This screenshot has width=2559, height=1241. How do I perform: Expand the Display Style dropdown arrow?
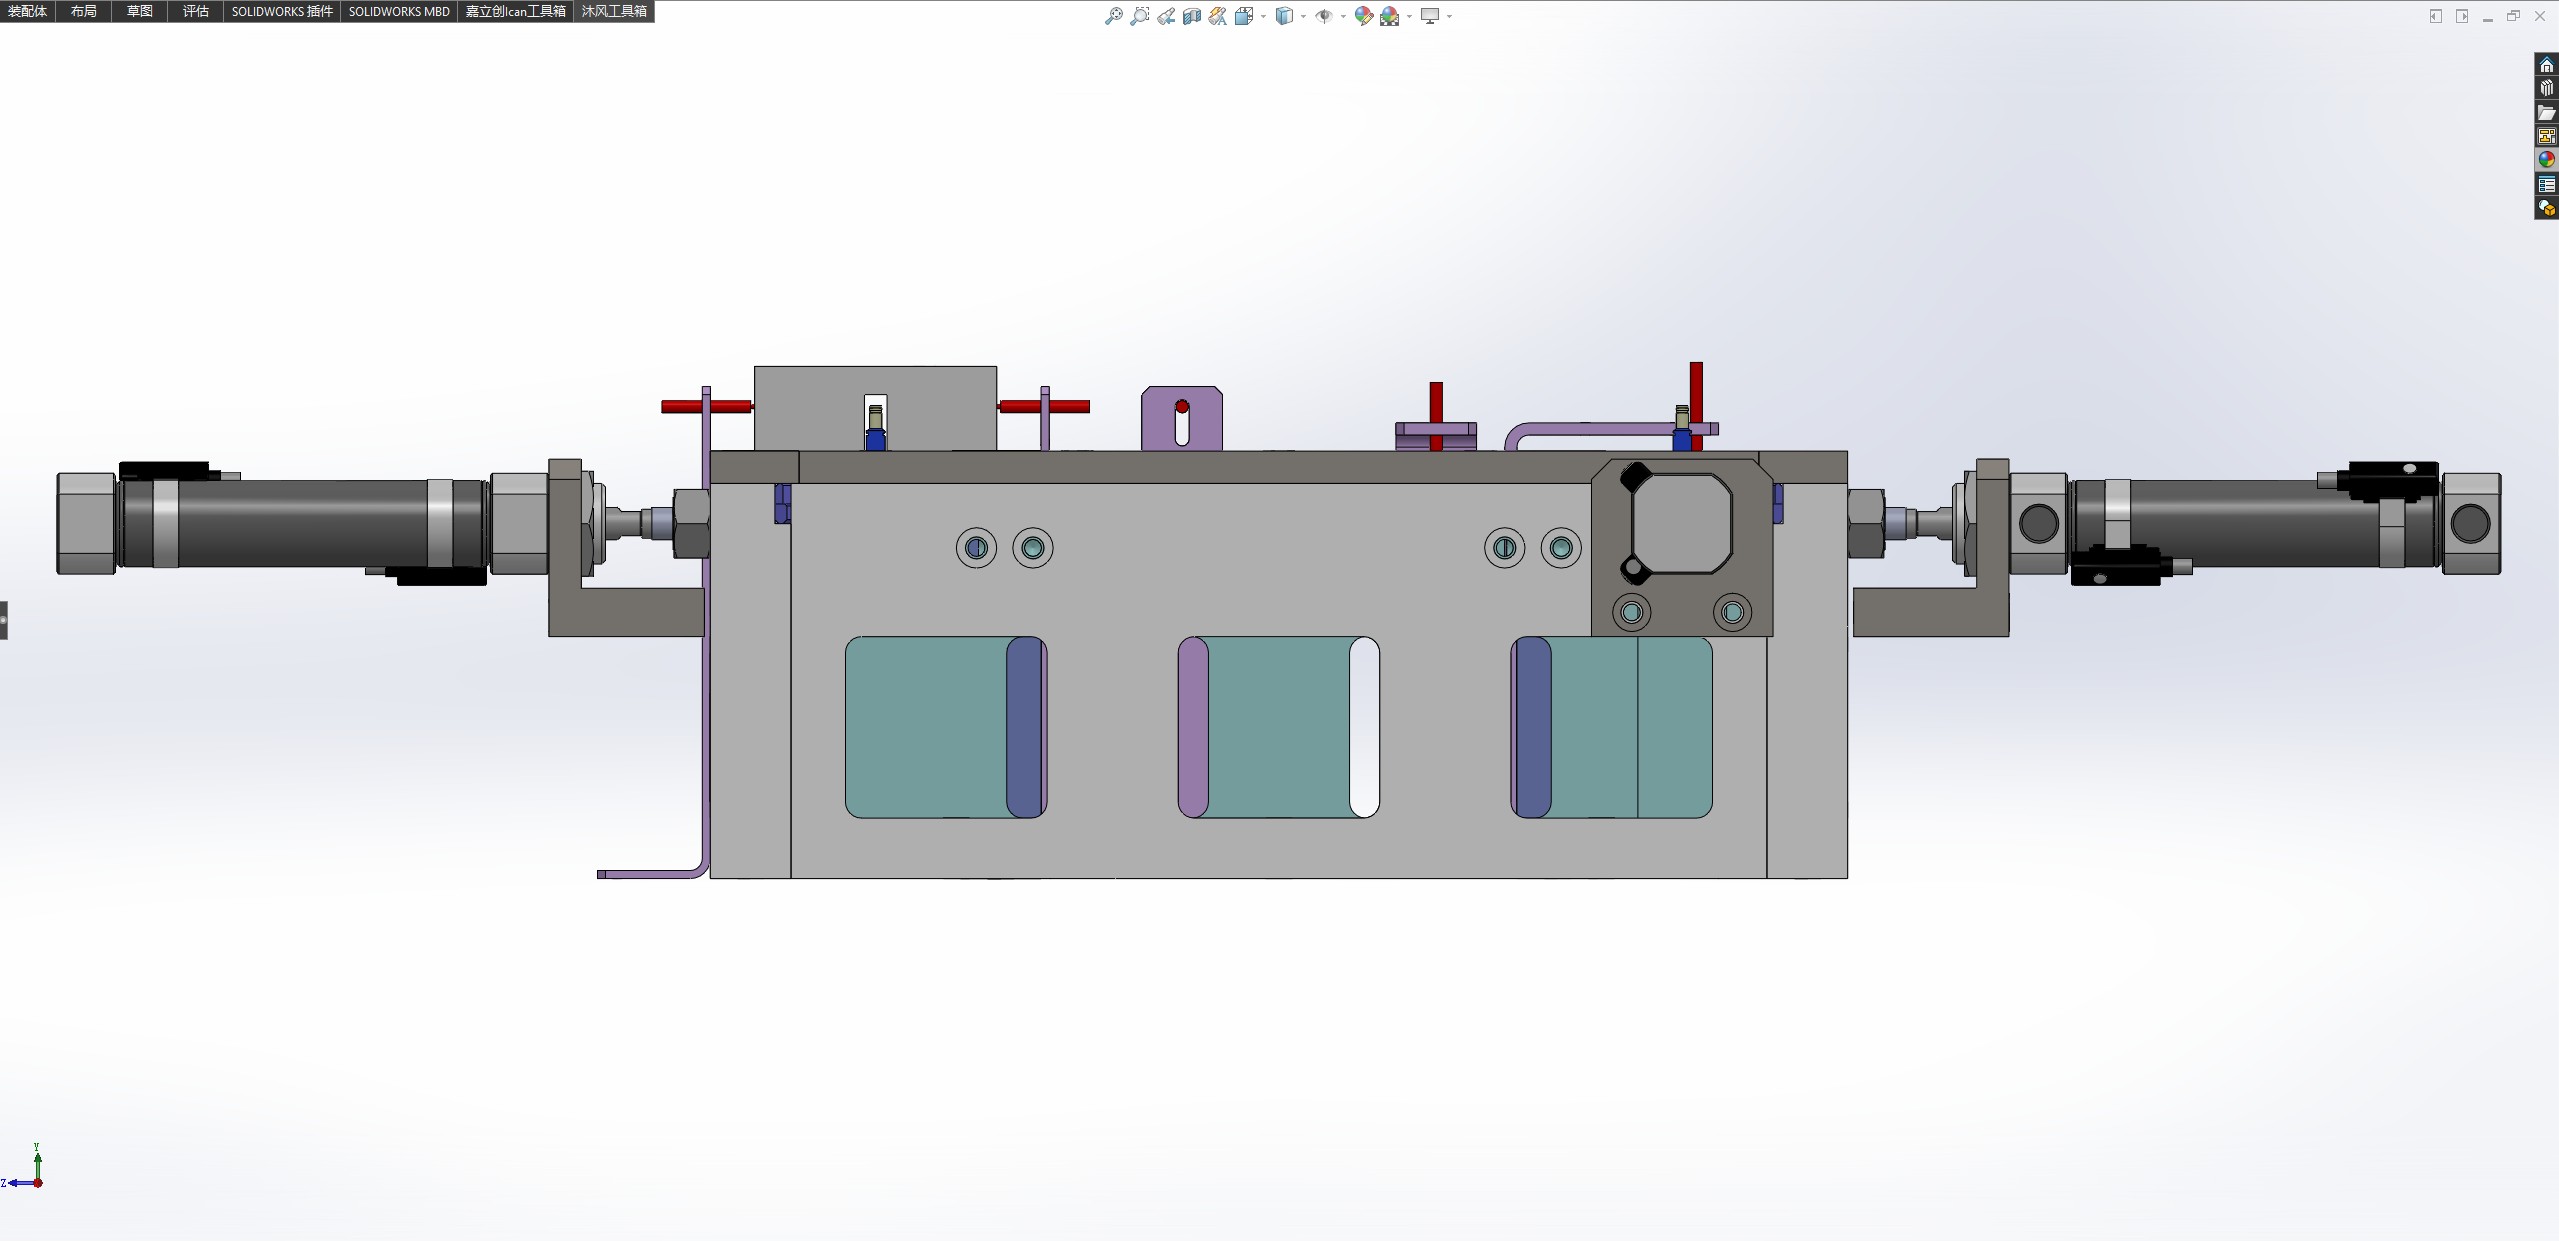pyautogui.click(x=1303, y=17)
